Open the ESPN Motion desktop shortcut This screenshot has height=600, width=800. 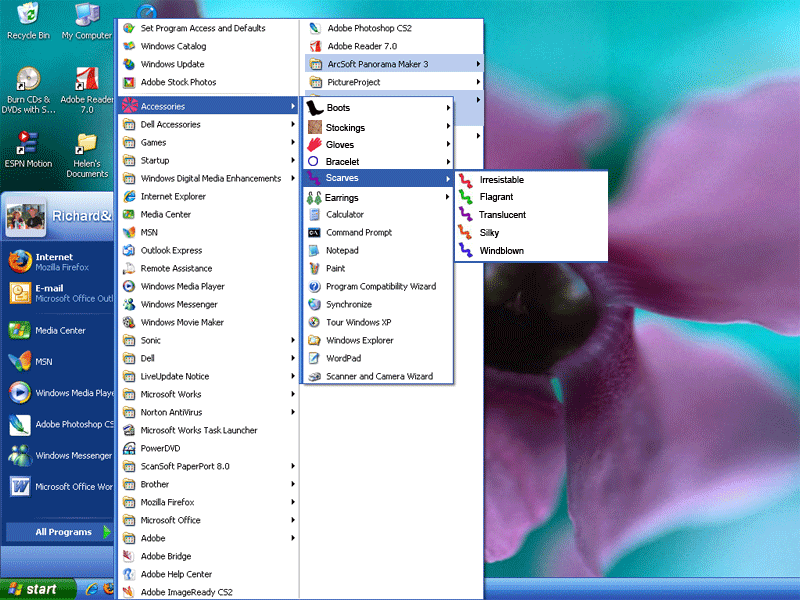(28, 149)
